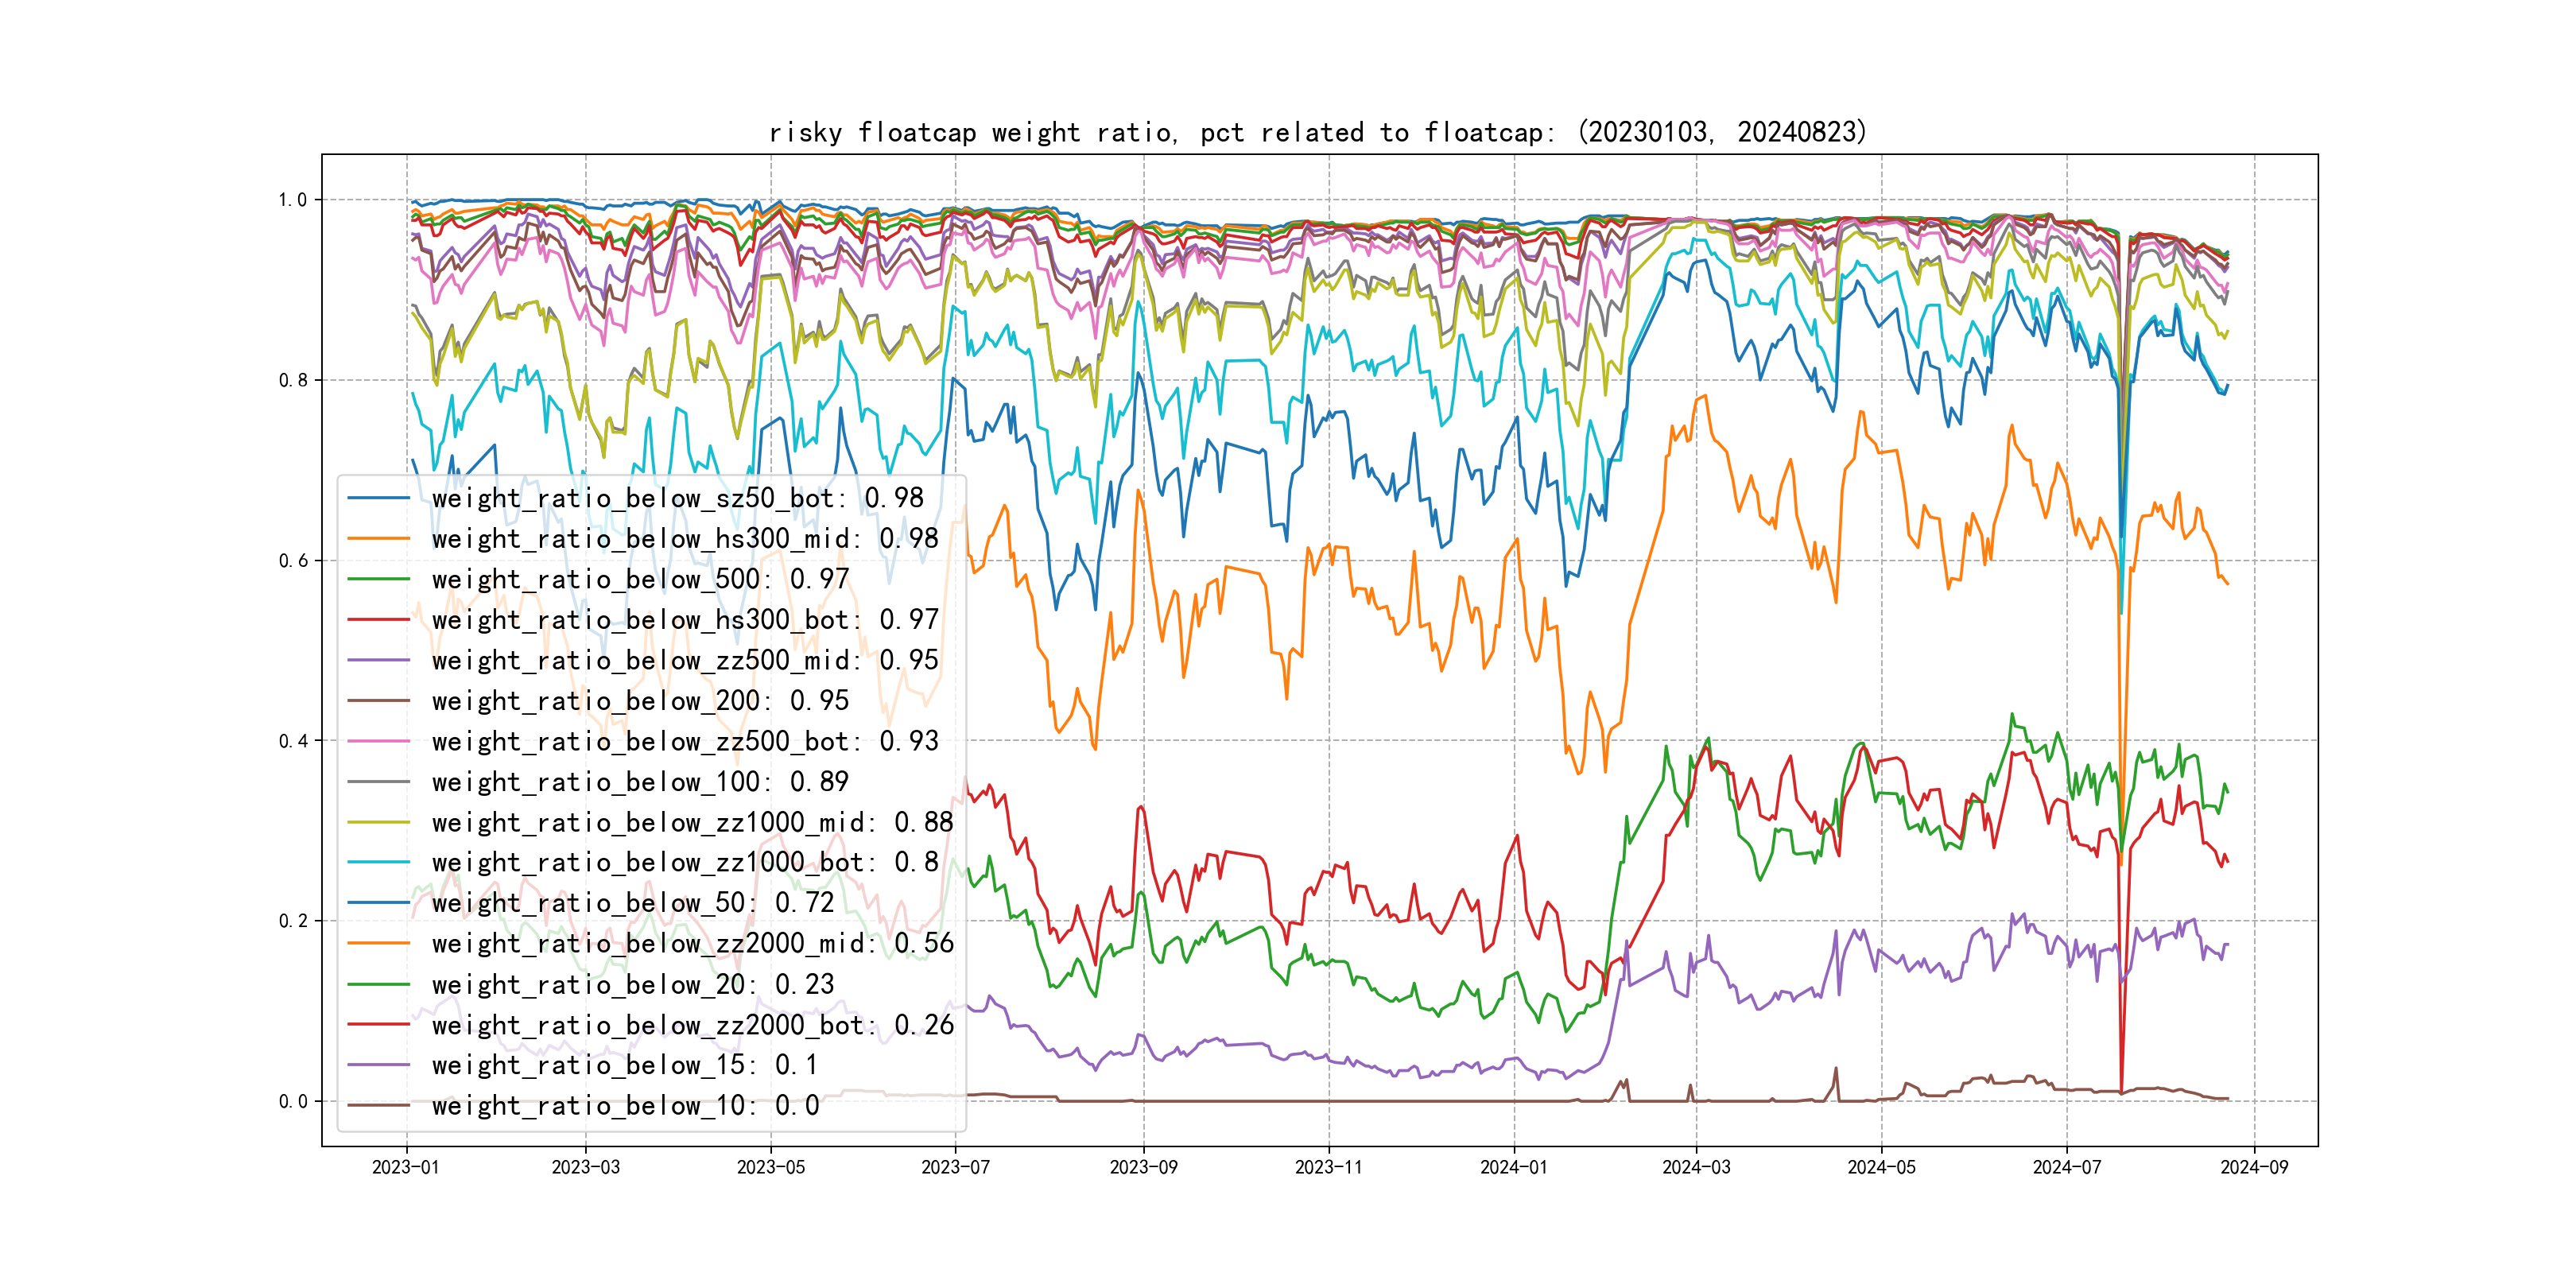
Task: Click legend label weight_ratio_below_500
Action: (640, 579)
